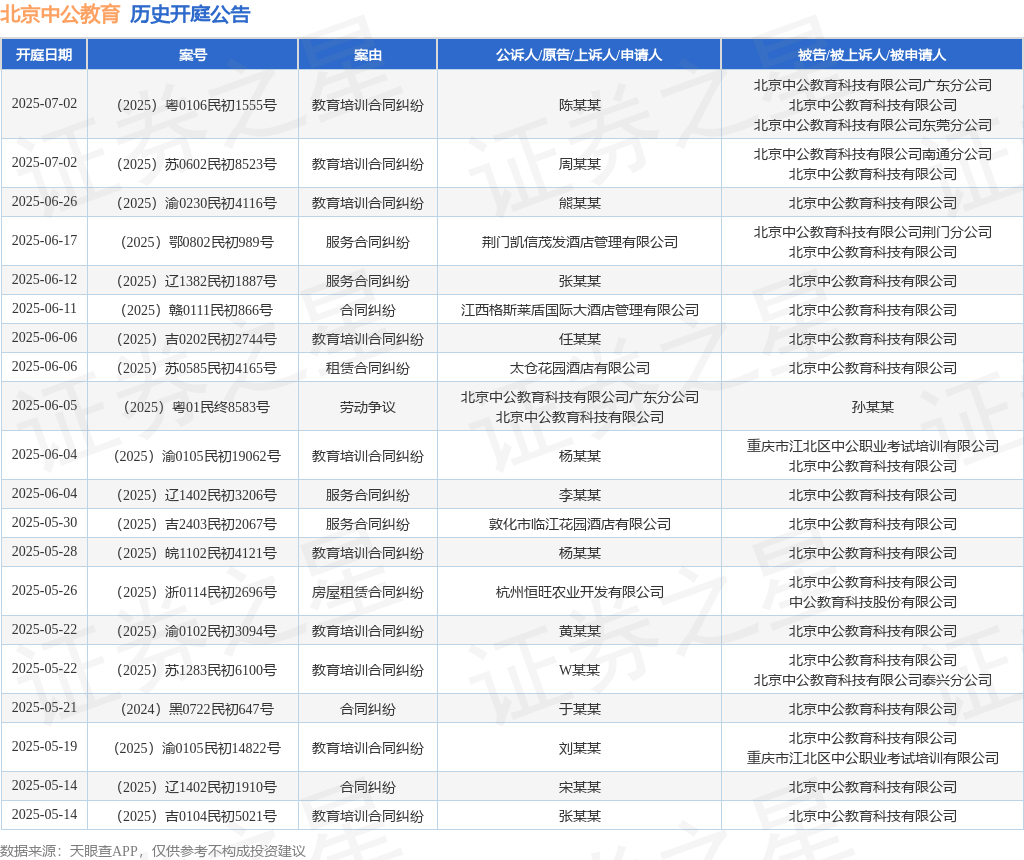The width and height of the screenshot is (1024, 860).
Task: Click plaintiff 杭州恒旺农业开发有限公司
Action: point(579,592)
